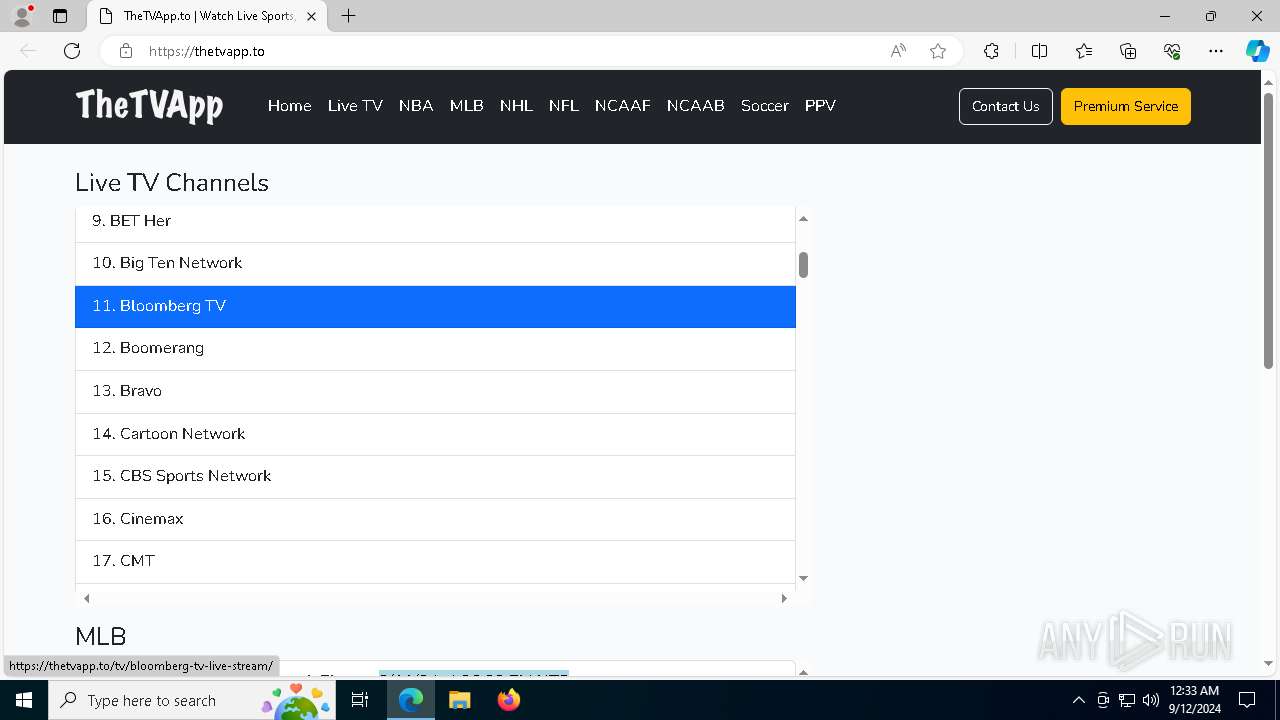
Task: Click the taskbar search box
Action: (x=192, y=700)
